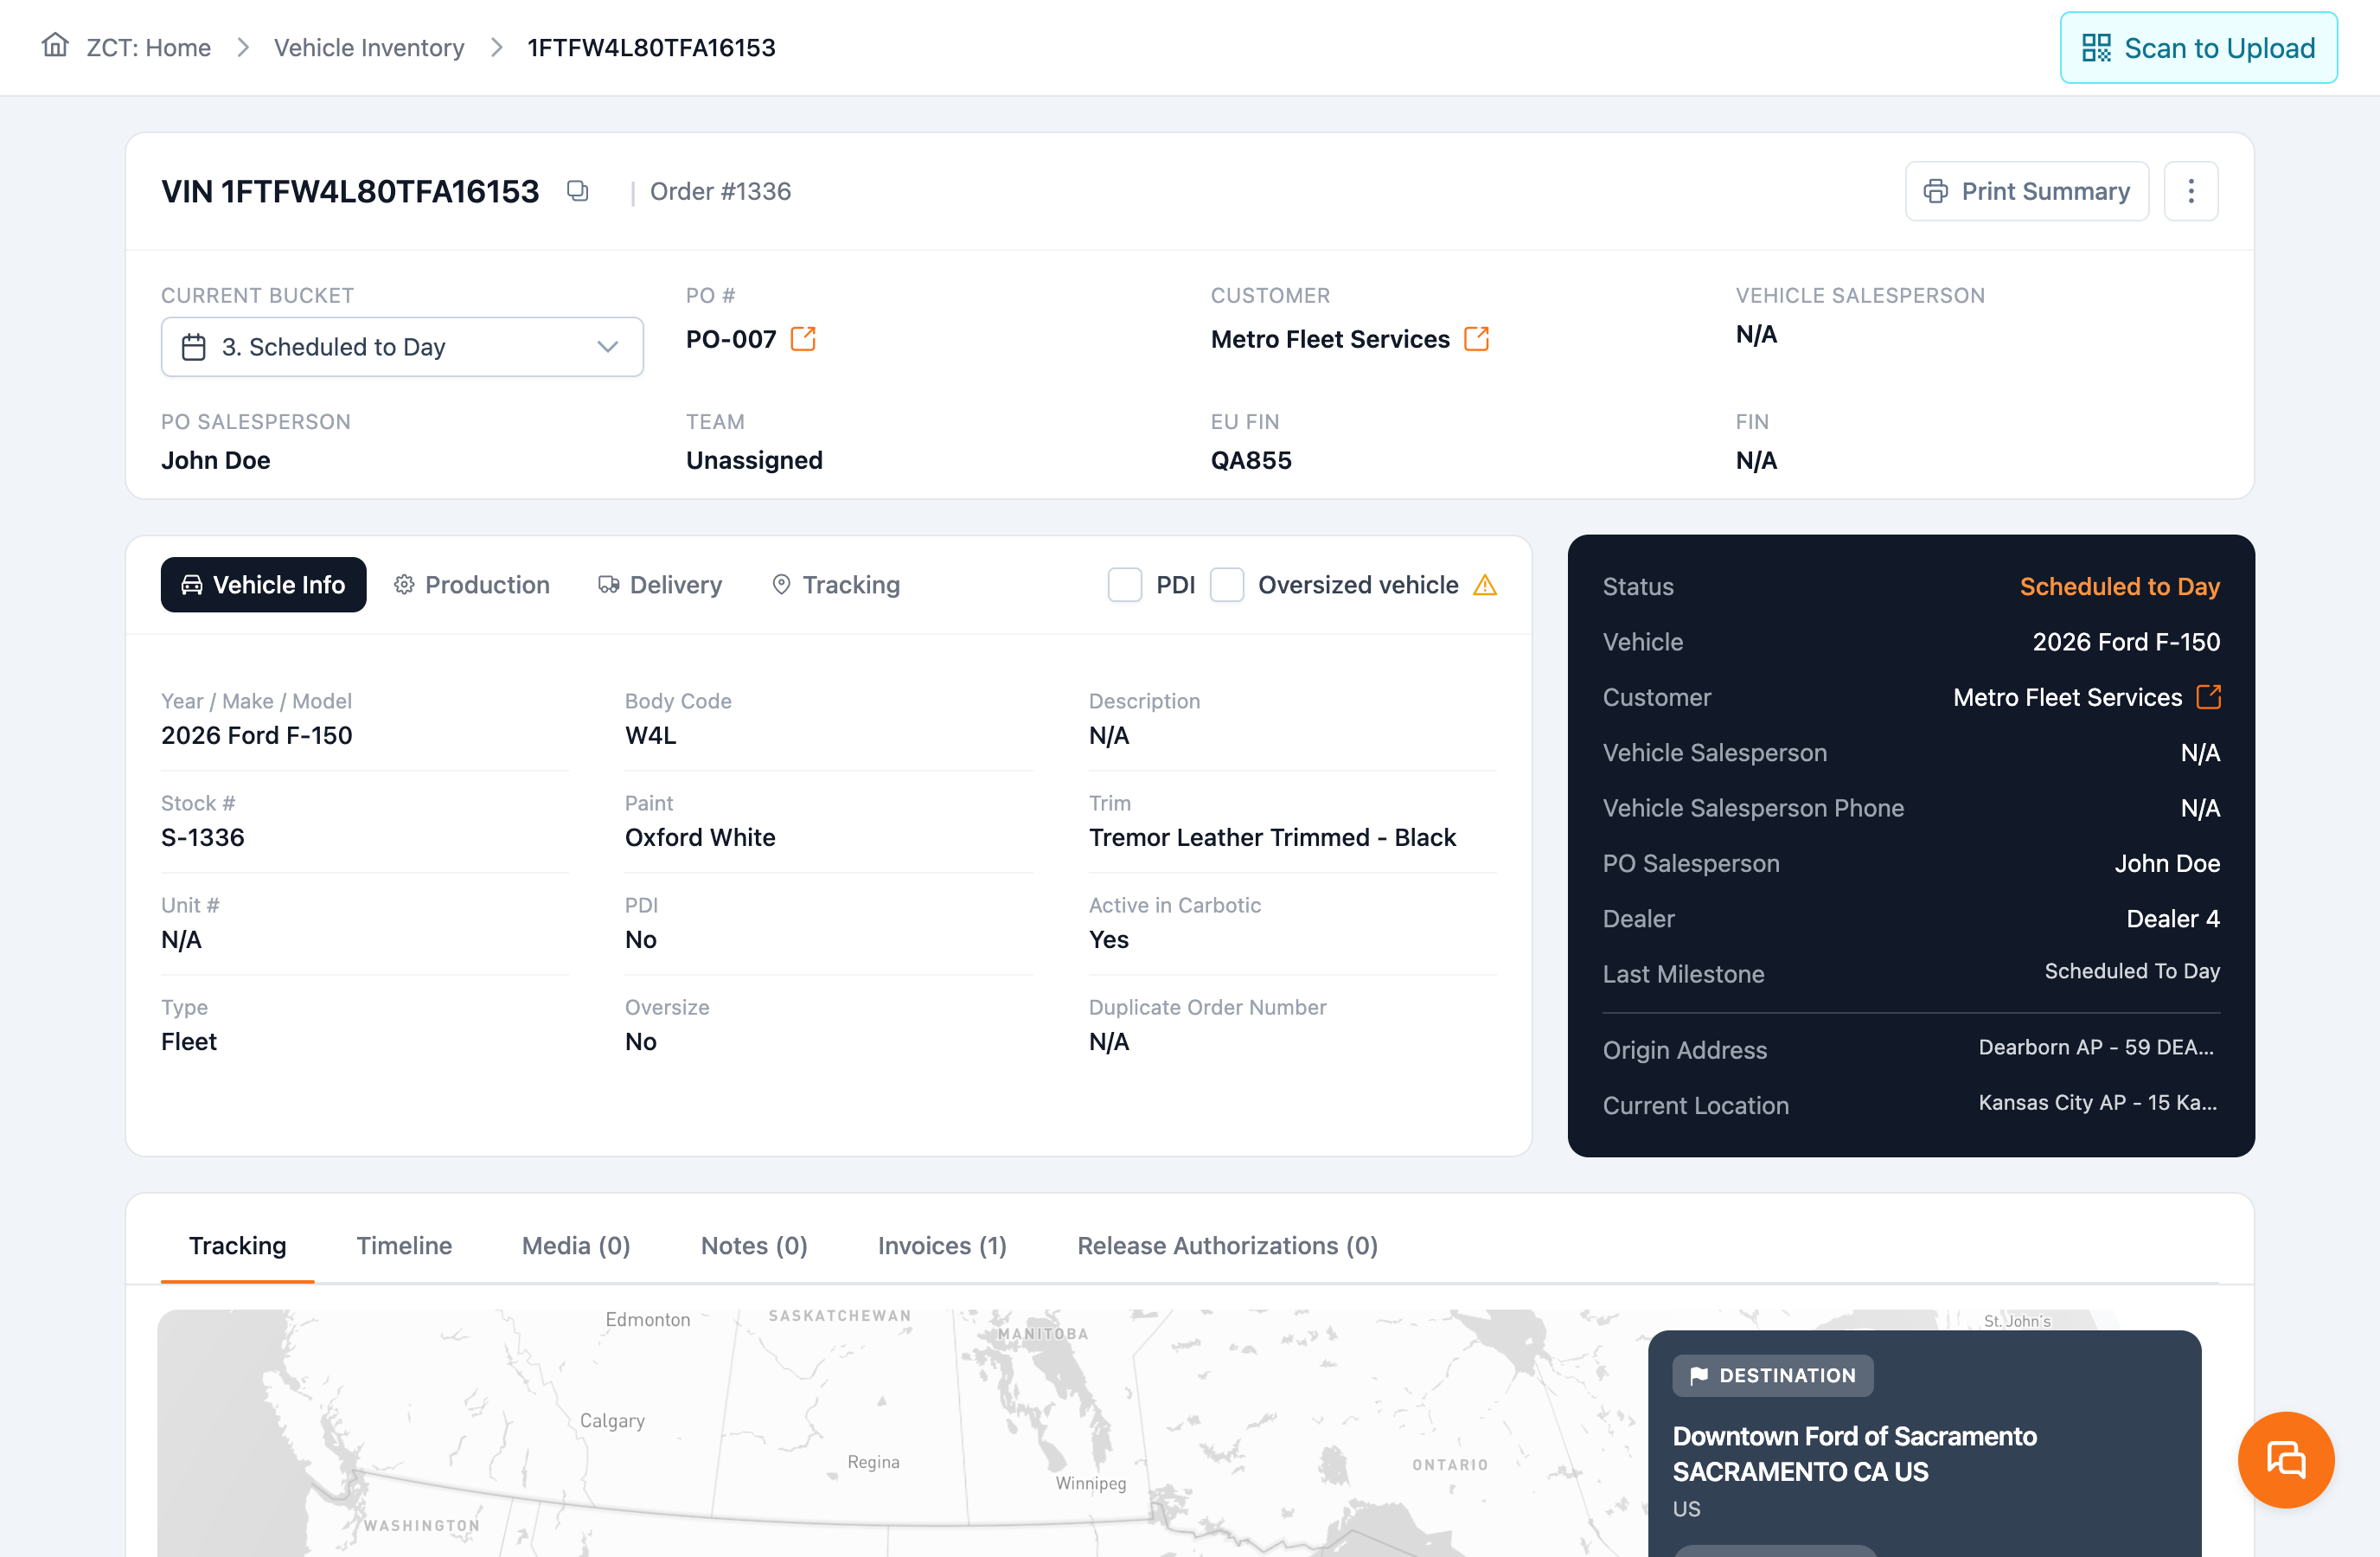Open the Delivery tab
This screenshot has width=2380, height=1557.
[660, 585]
